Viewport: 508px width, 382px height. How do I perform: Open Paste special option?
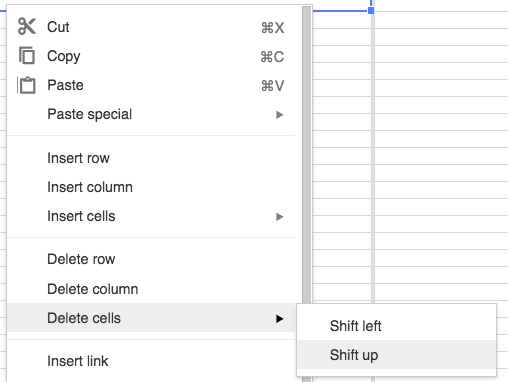[x=151, y=114]
